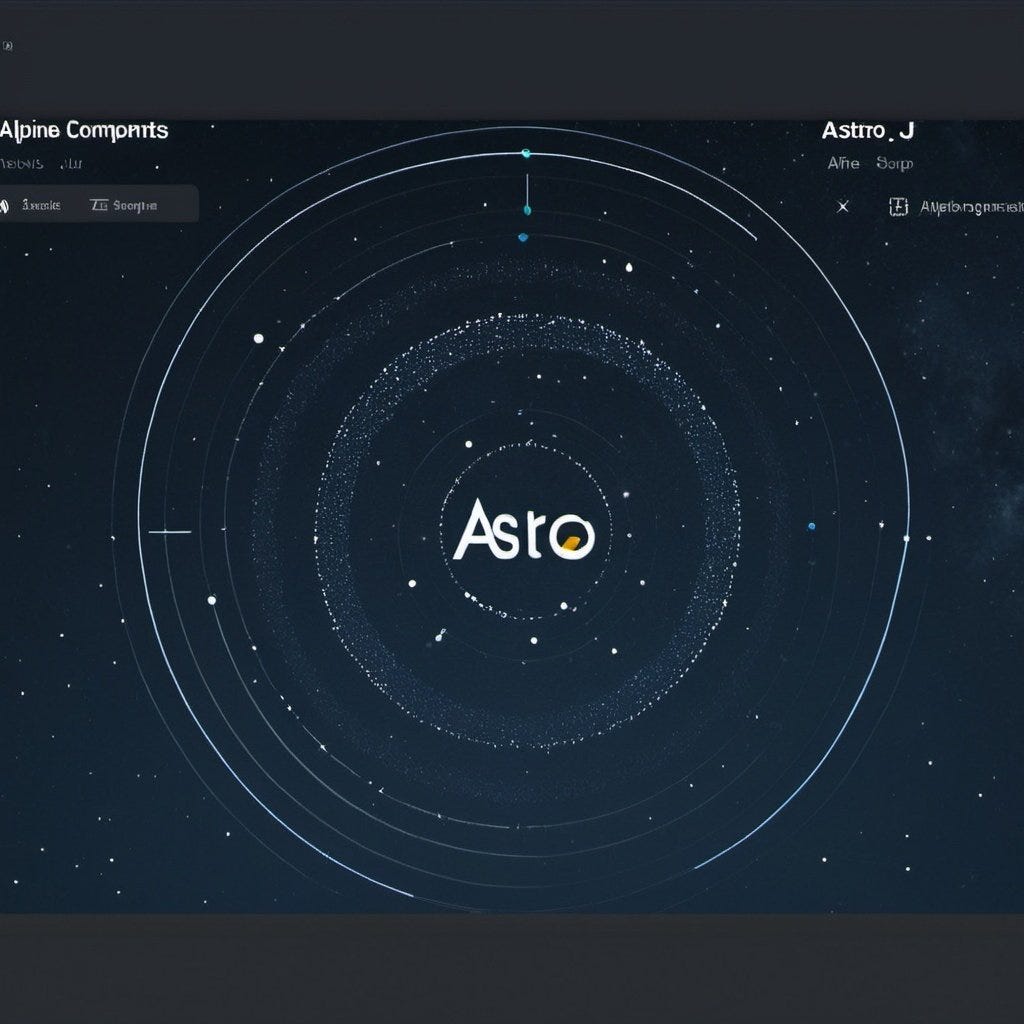Select the square grid icon beside Aletovogrisis label
Viewport: 1024px width, 1024px height.
(898, 205)
